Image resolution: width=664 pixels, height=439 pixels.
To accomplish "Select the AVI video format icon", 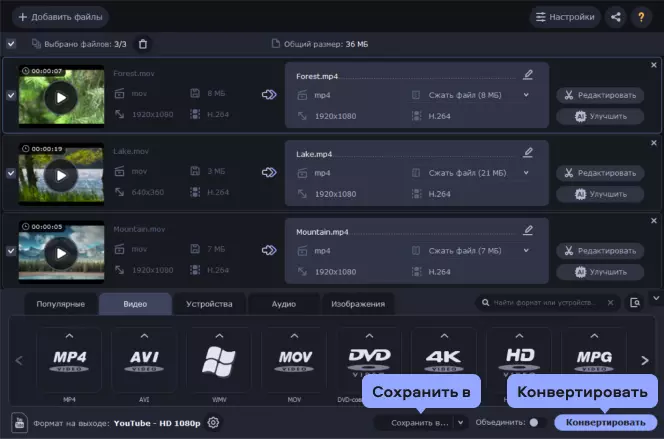I will [x=144, y=361].
